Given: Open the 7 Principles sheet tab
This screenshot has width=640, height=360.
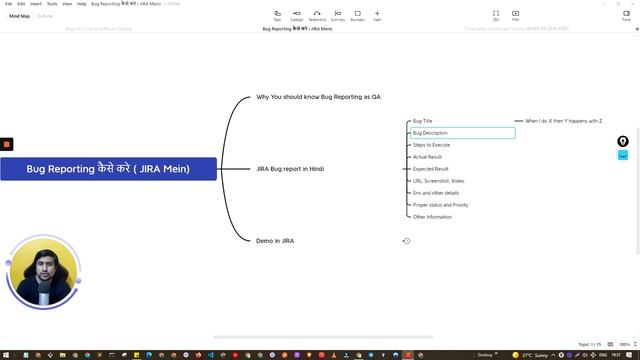Looking at the screenshot, I should (x=516, y=29).
